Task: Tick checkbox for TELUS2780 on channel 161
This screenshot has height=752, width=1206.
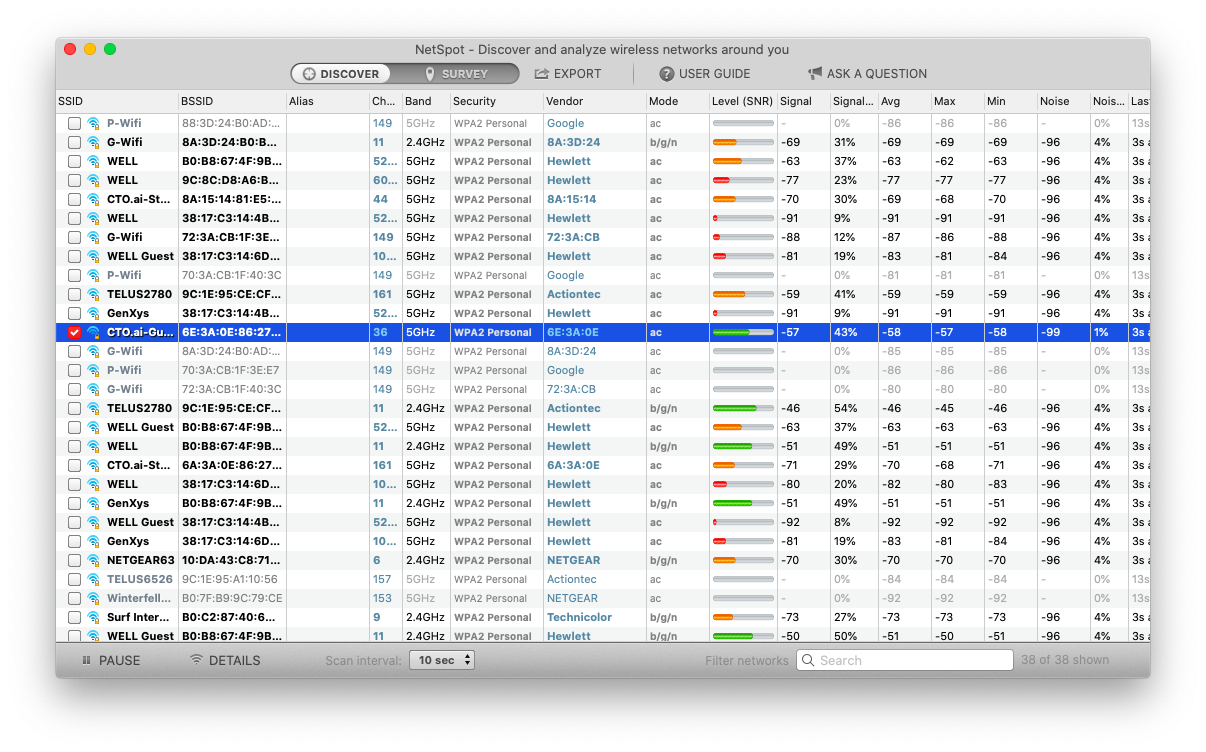Action: click(74, 294)
